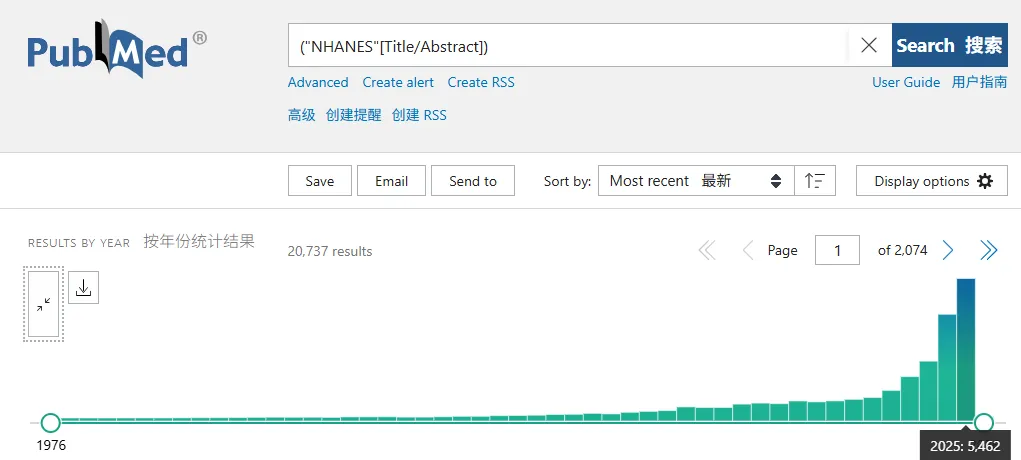Click the 1976 start year slider handle
Screen dimensions: 1021x460
[50, 423]
